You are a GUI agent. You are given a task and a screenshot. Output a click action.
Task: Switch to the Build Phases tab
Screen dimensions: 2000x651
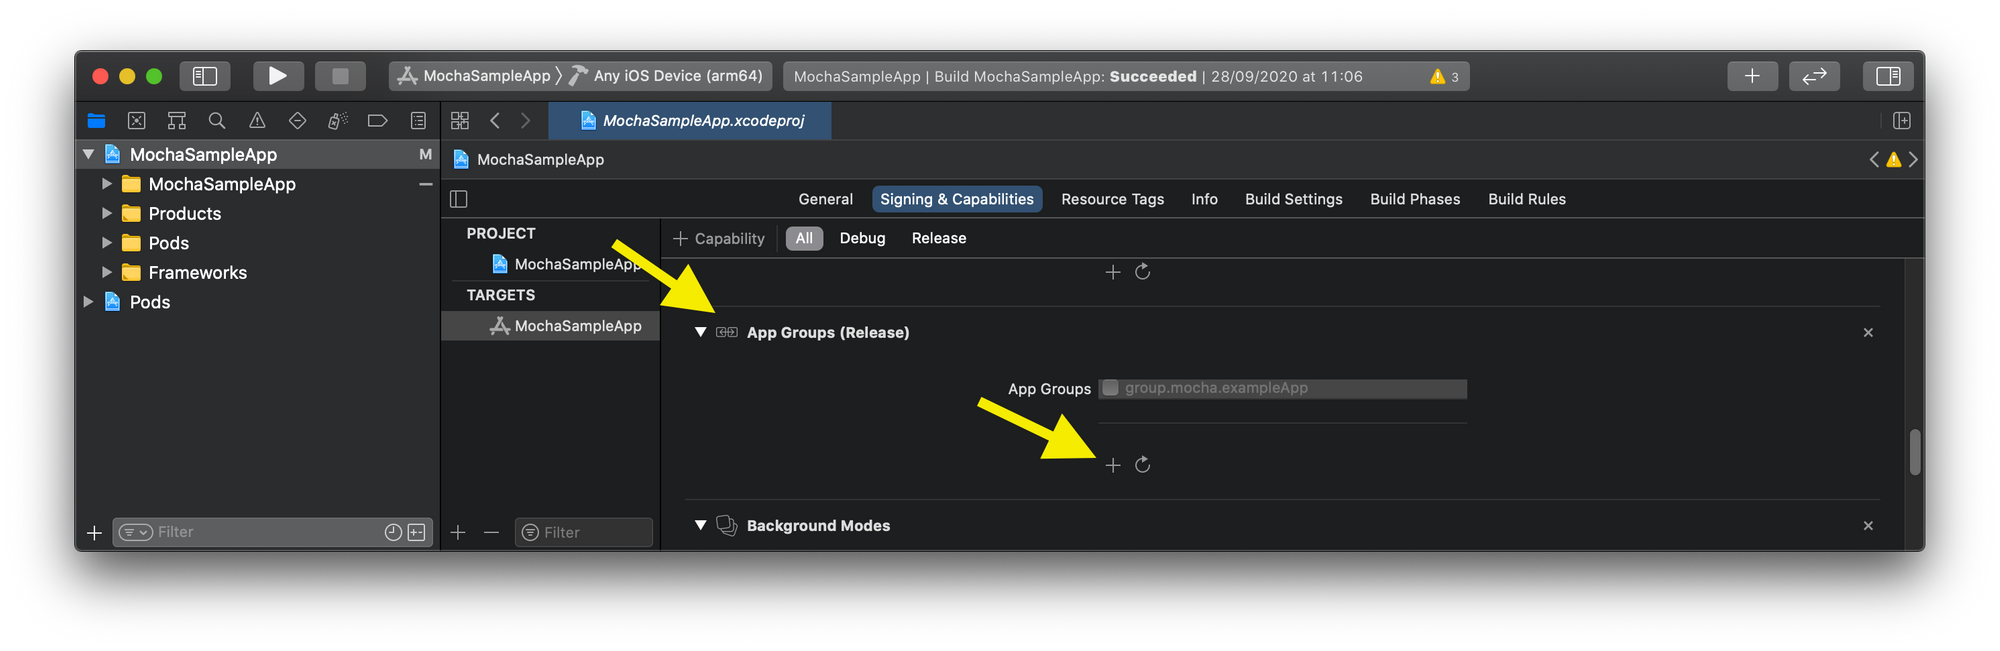pyautogui.click(x=1415, y=199)
